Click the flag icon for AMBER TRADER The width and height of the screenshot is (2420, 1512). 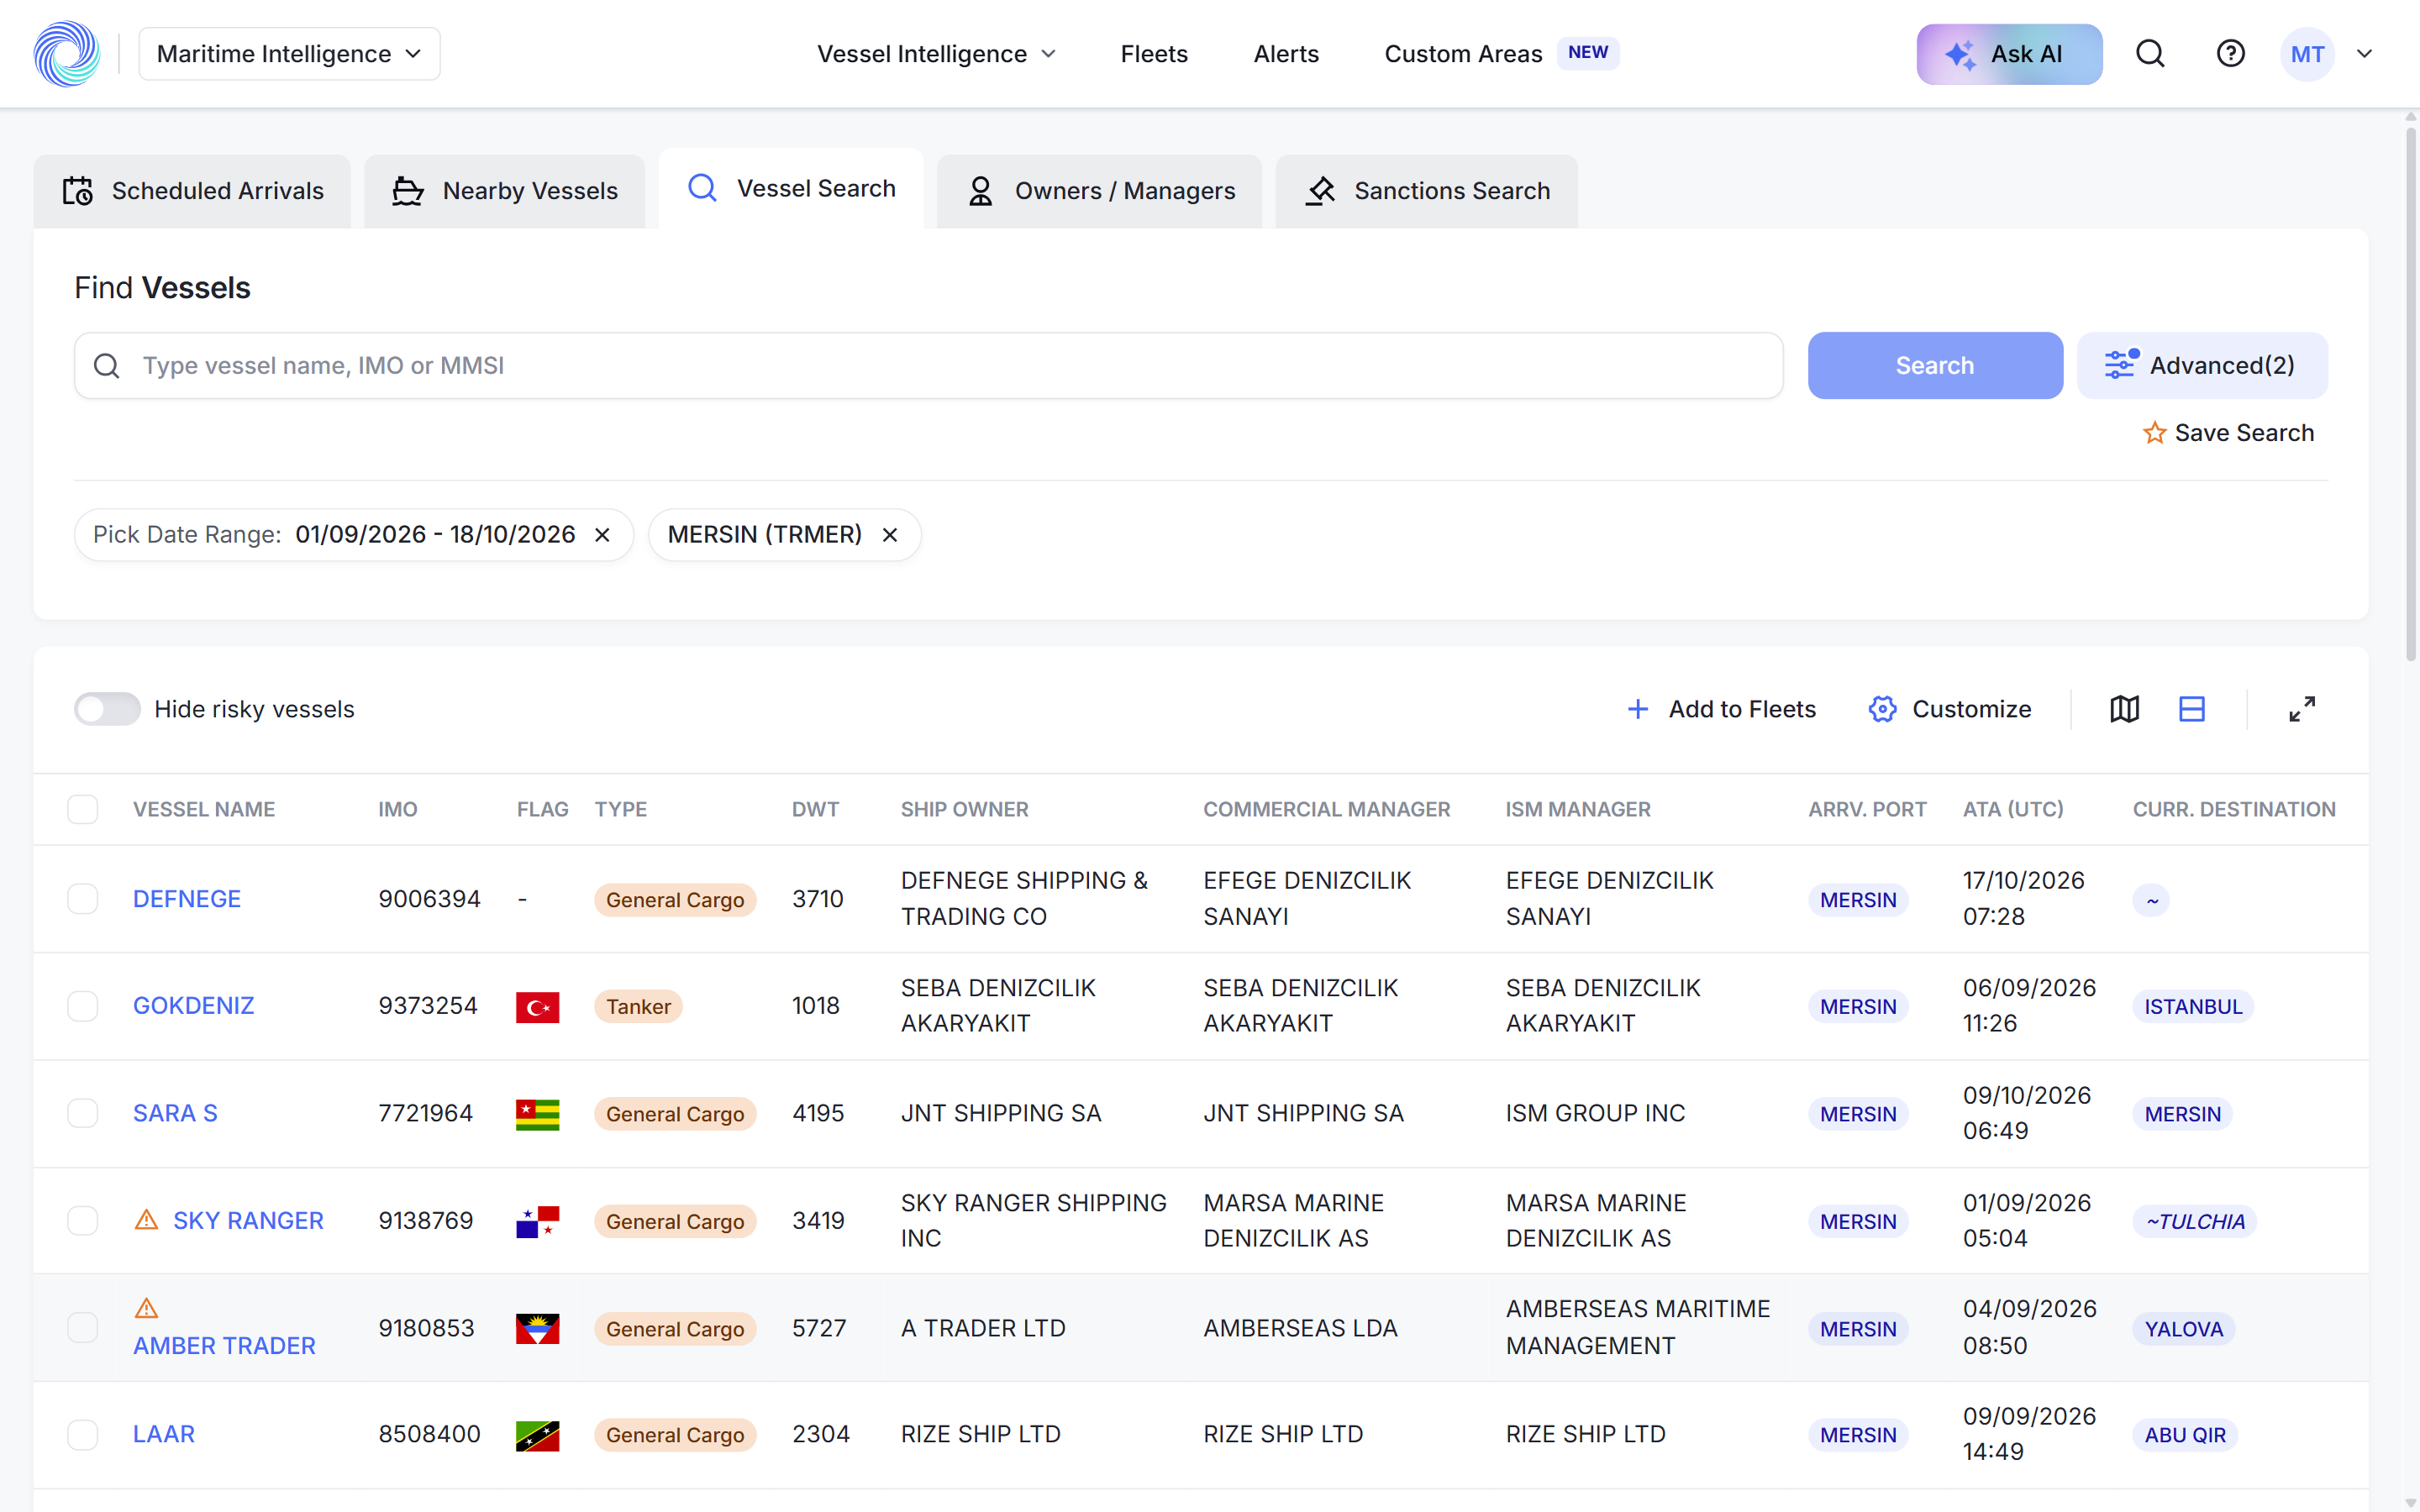click(537, 1328)
